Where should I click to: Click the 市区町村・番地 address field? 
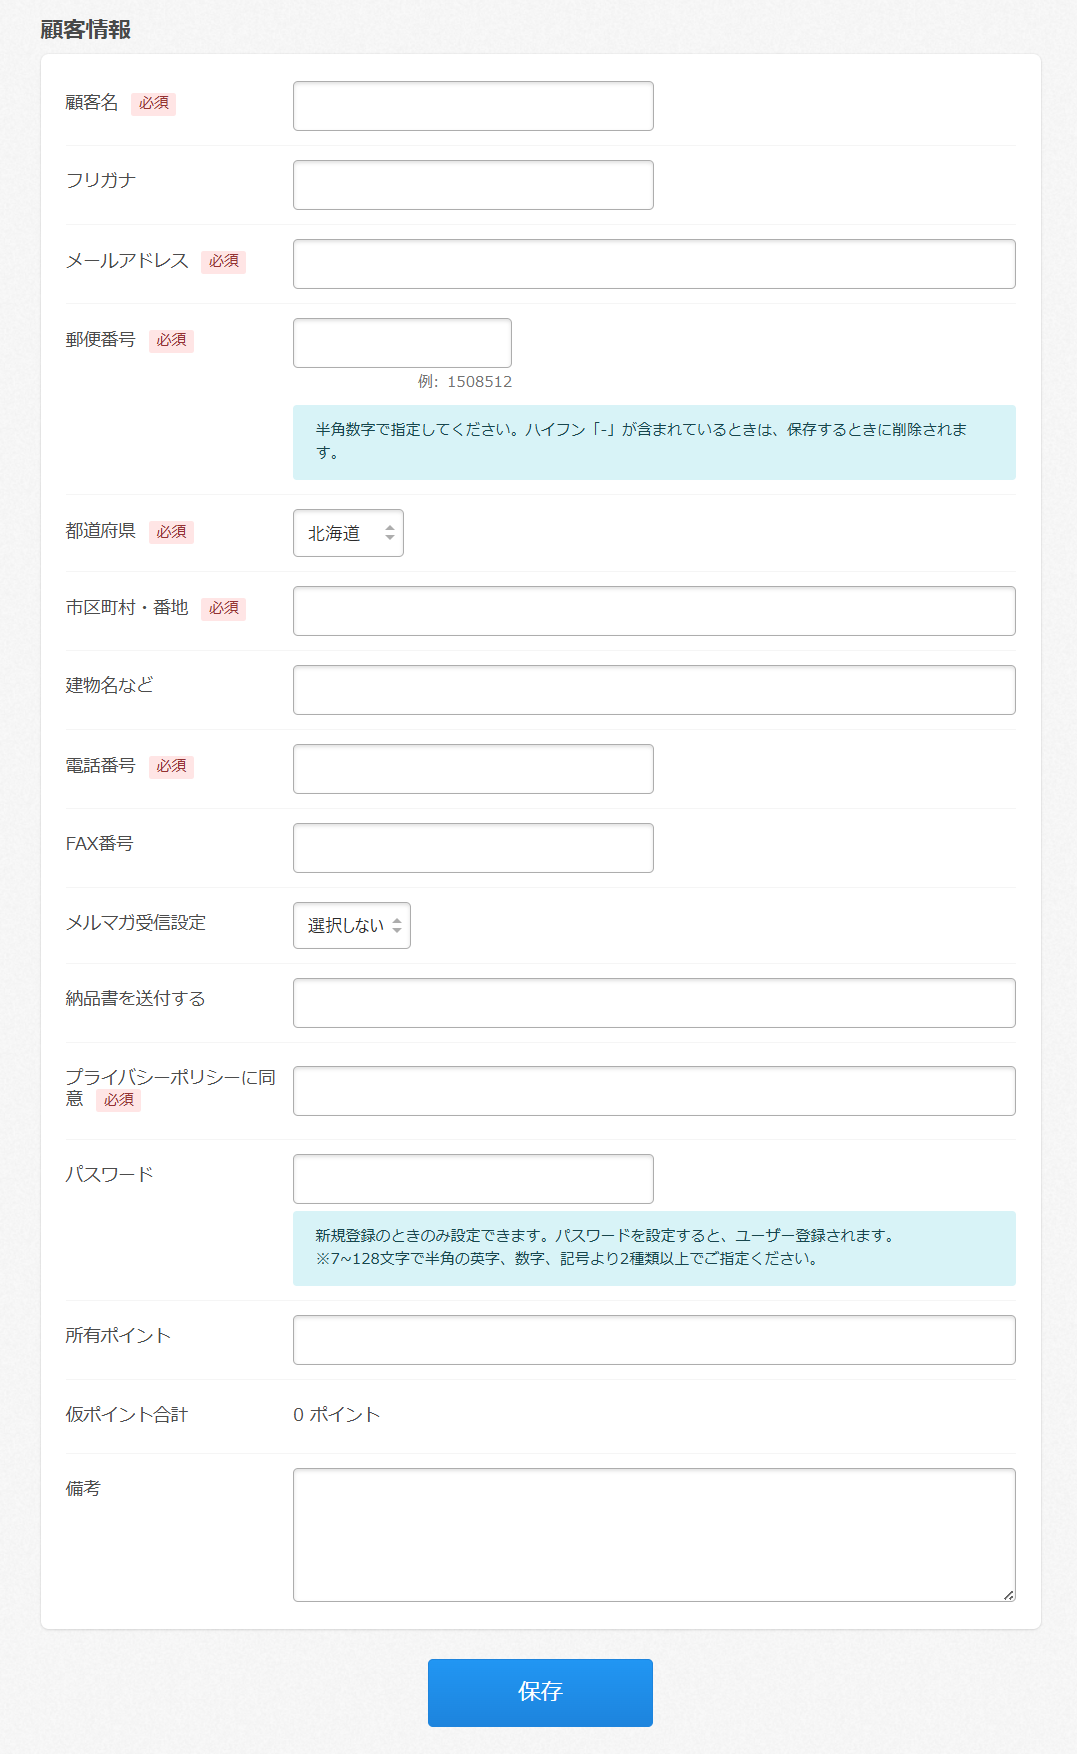[654, 611]
